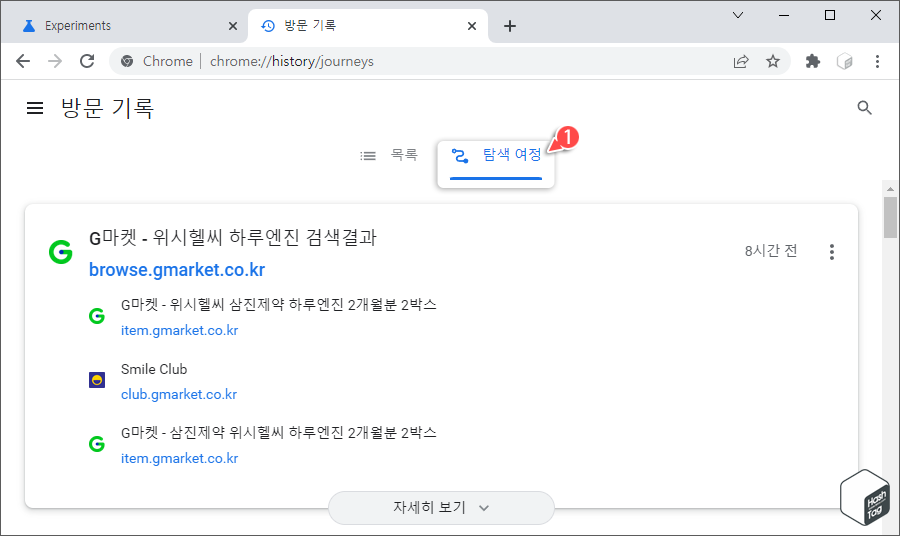Click the page scrollbar thumb
Image resolution: width=900 pixels, height=536 pixels.
890,217
